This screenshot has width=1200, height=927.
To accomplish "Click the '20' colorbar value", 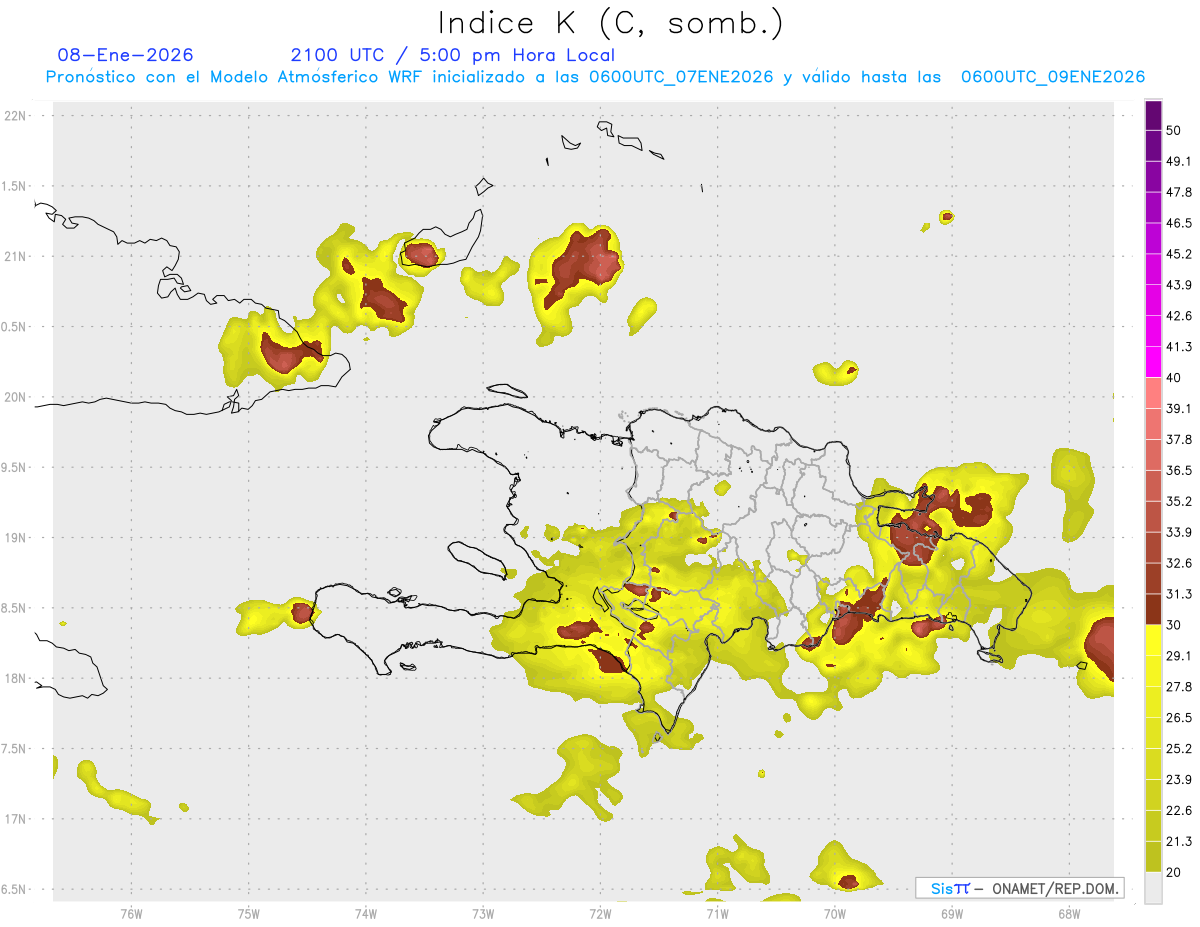I will (x=1174, y=873).
